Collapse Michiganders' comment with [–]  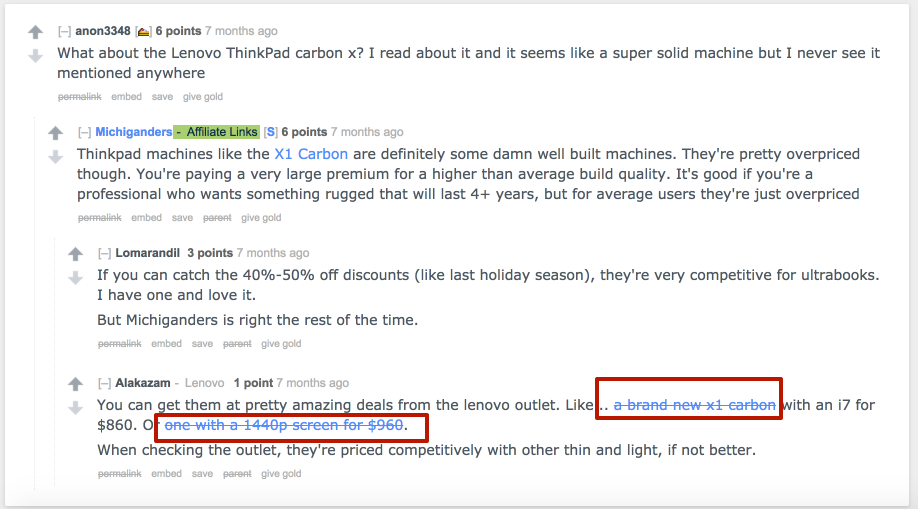pyautogui.click(x=85, y=132)
